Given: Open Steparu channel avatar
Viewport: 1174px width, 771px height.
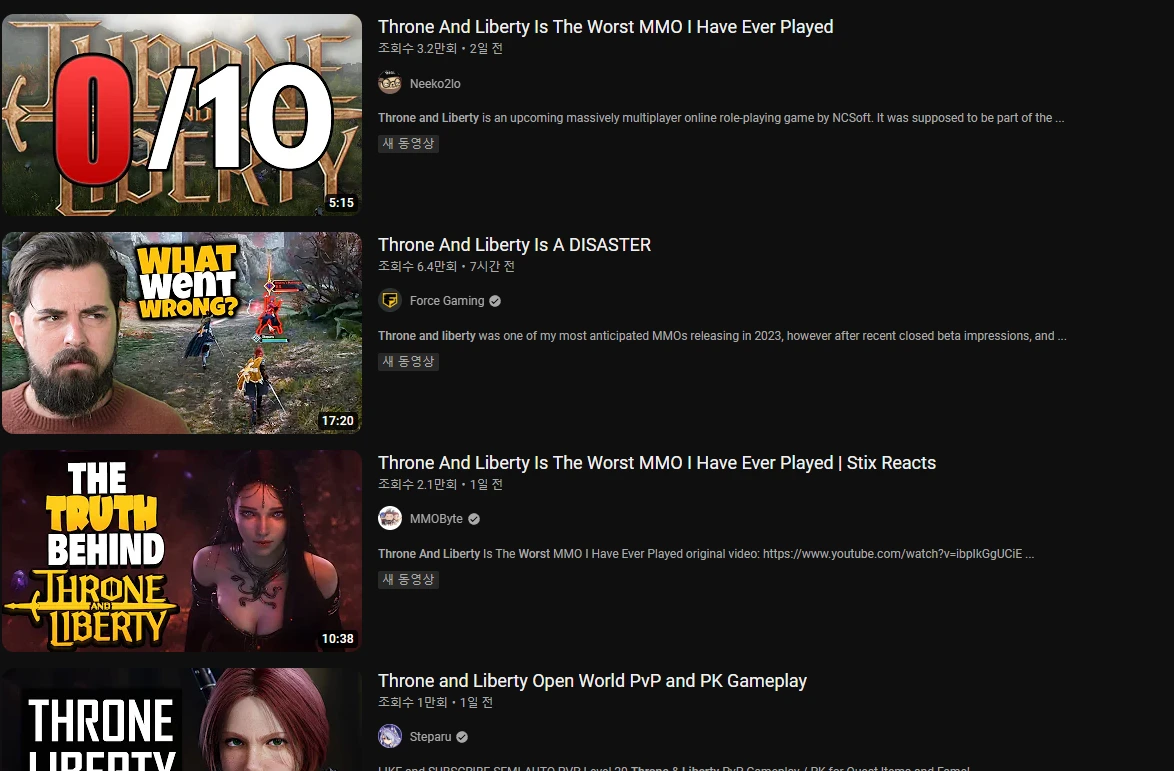Looking at the screenshot, I should pos(389,737).
